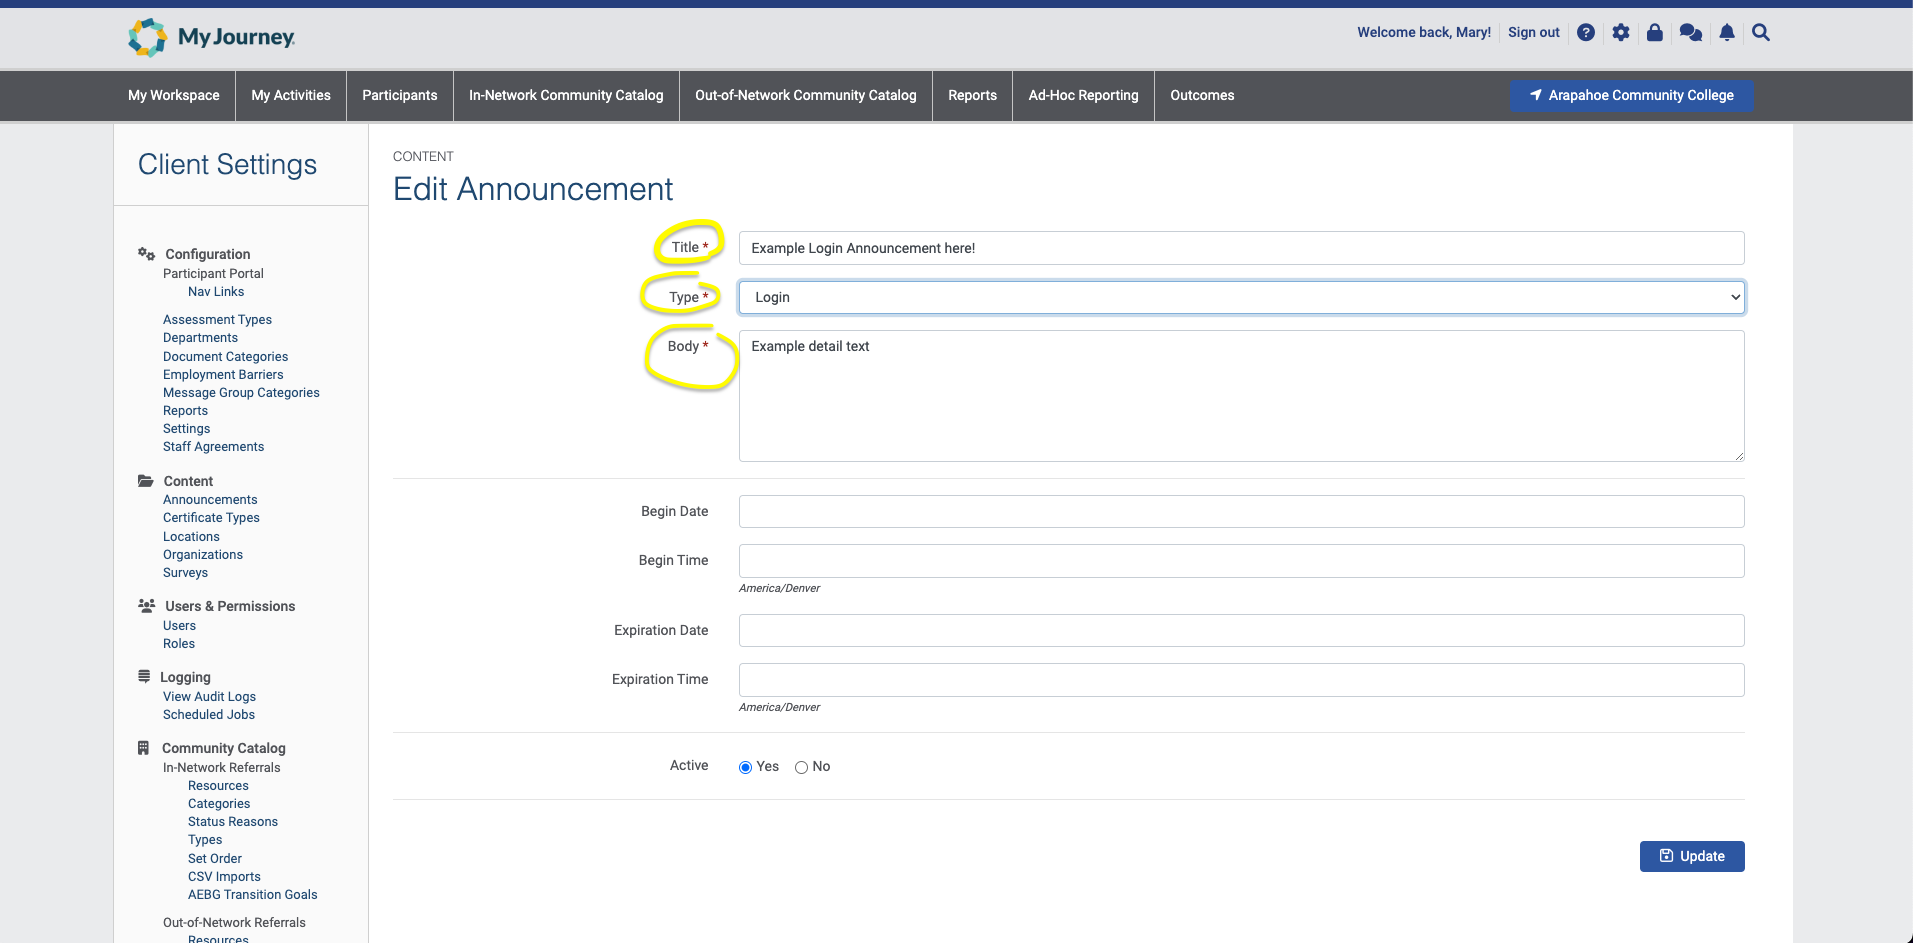Go to Ad-Hoc Reporting menu
The width and height of the screenshot is (1913, 943).
[1083, 95]
